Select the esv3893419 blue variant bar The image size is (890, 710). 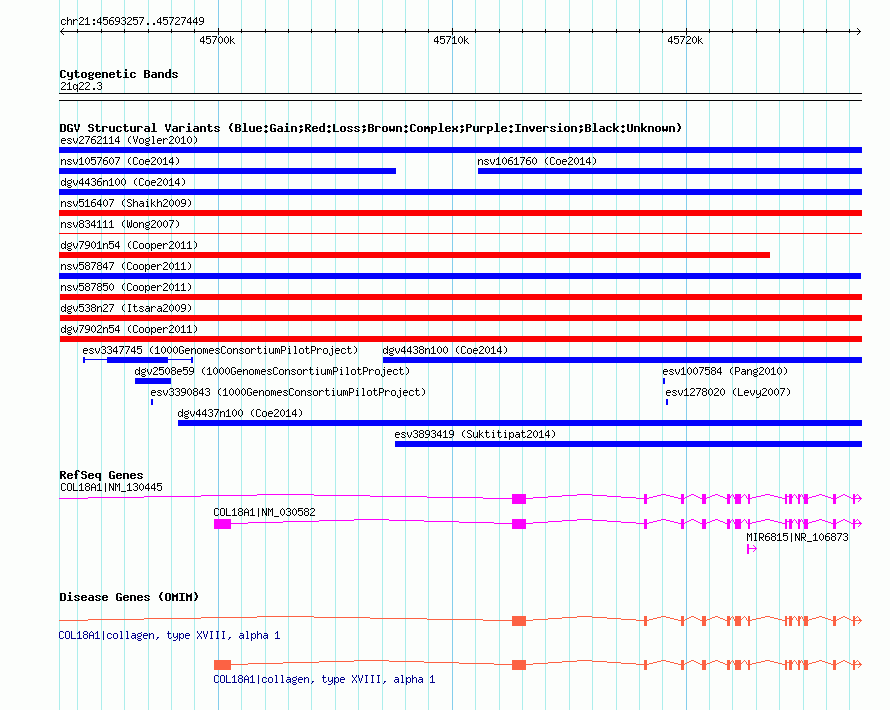[x=628, y=444]
